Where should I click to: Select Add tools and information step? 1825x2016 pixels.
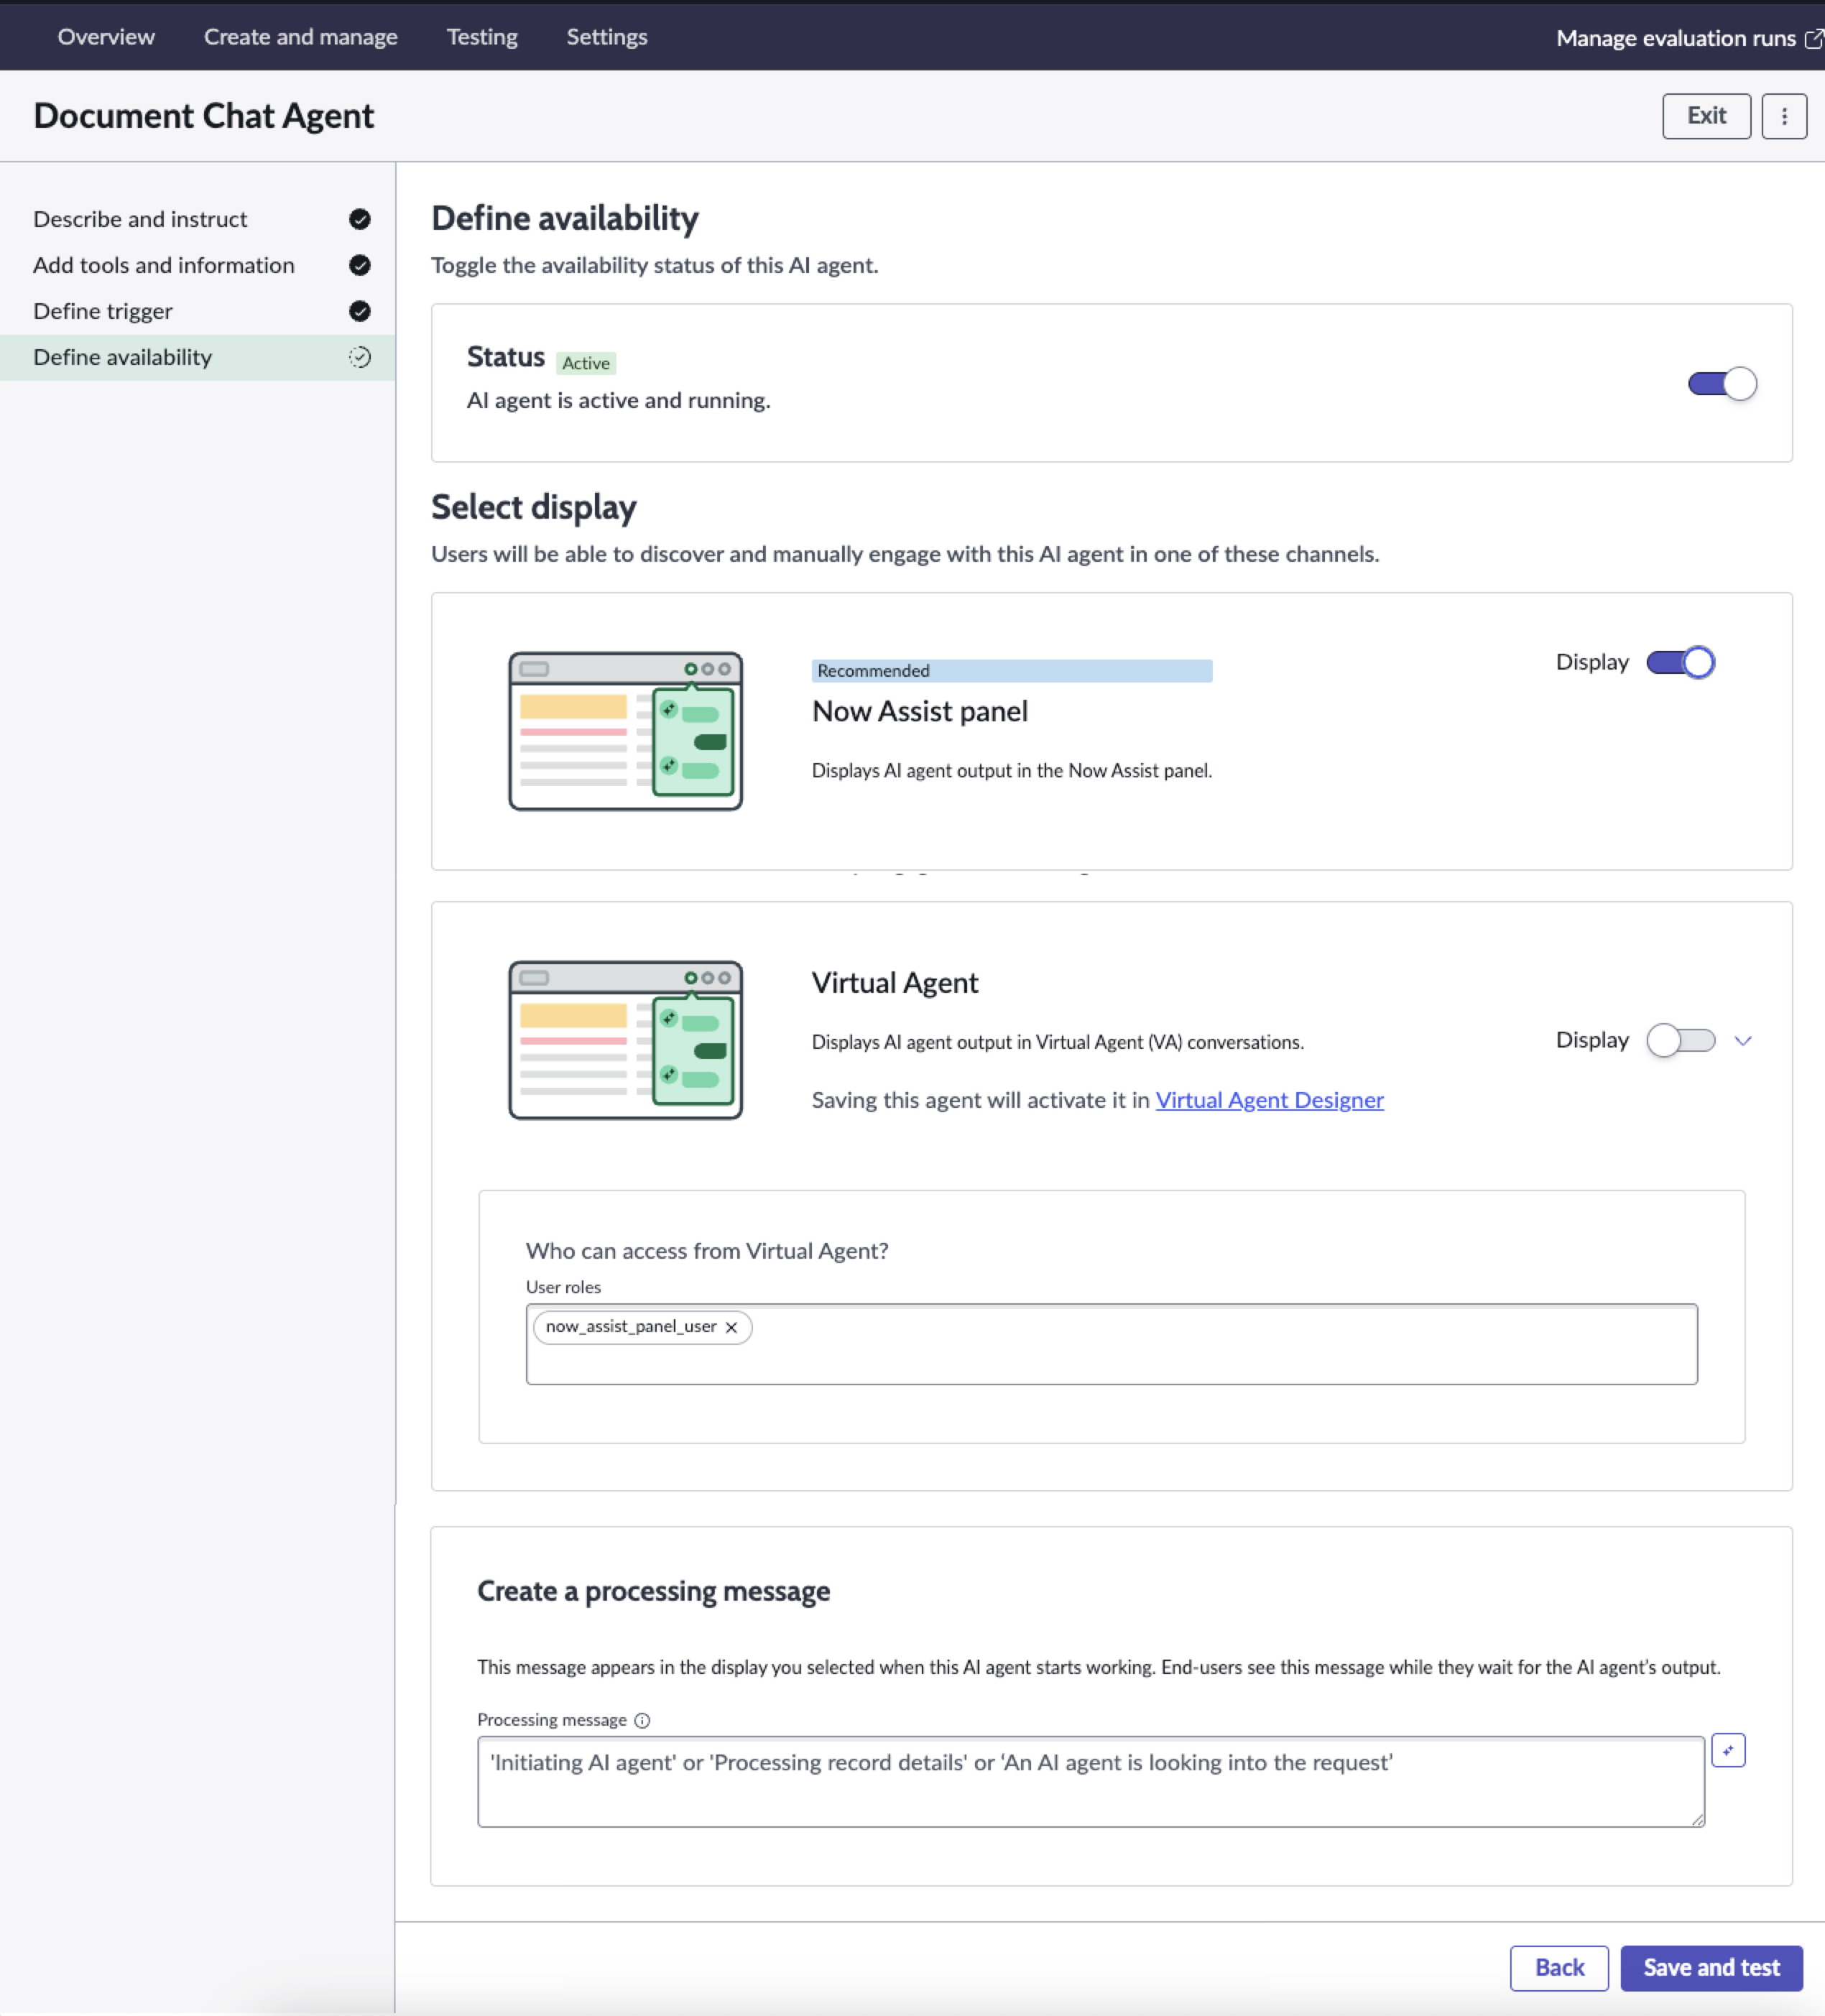pos(198,265)
